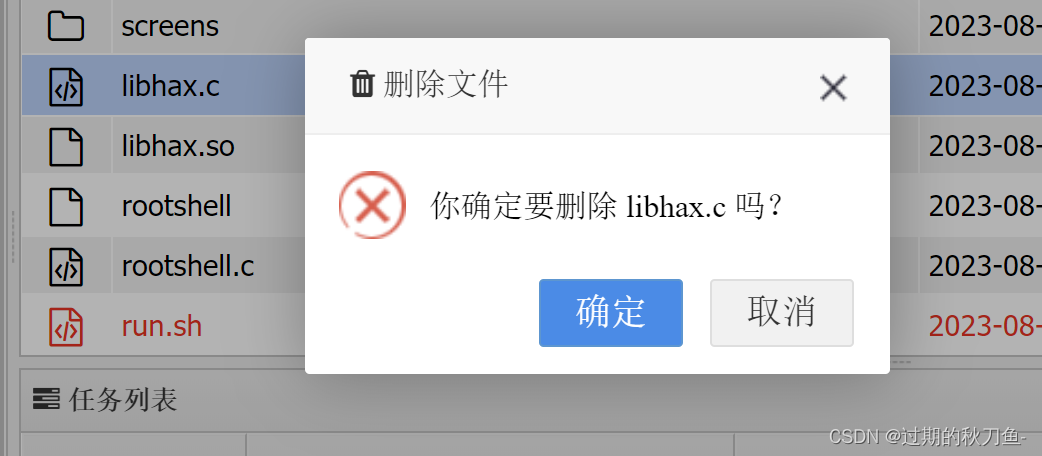Close the 删除文件 dialog with X

[x=833, y=88]
